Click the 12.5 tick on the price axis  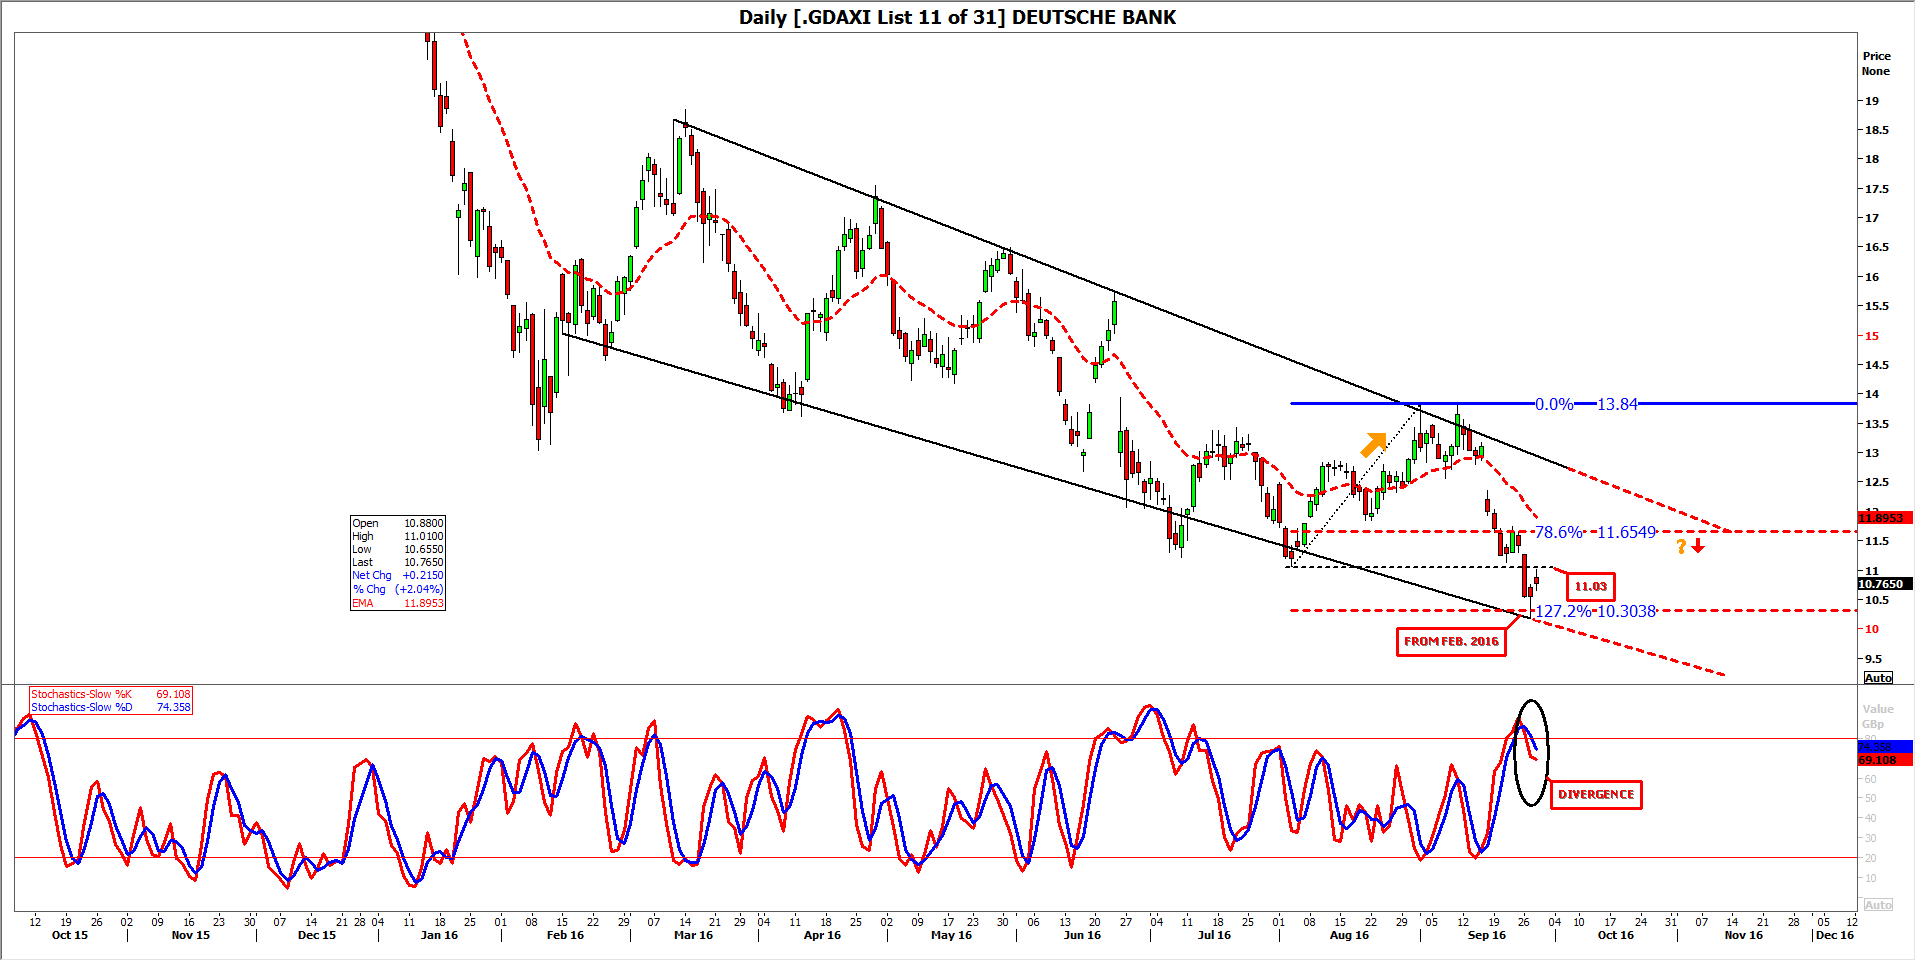pyautogui.click(x=1876, y=482)
